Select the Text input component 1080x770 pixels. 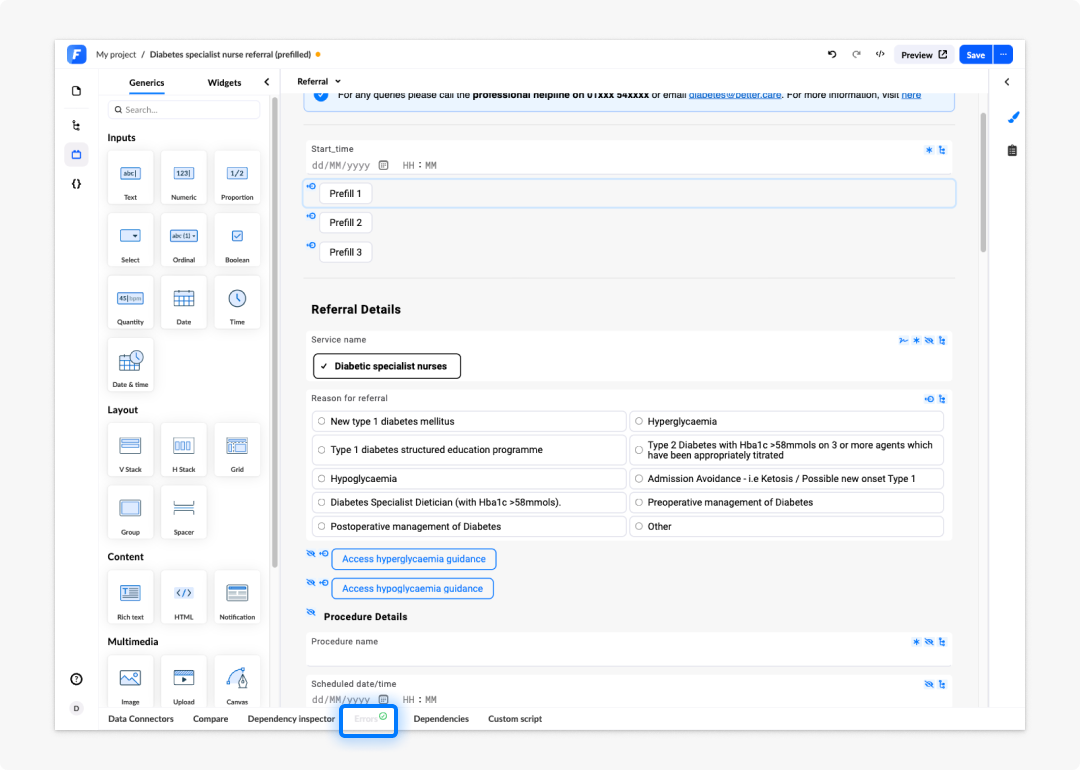pos(130,178)
